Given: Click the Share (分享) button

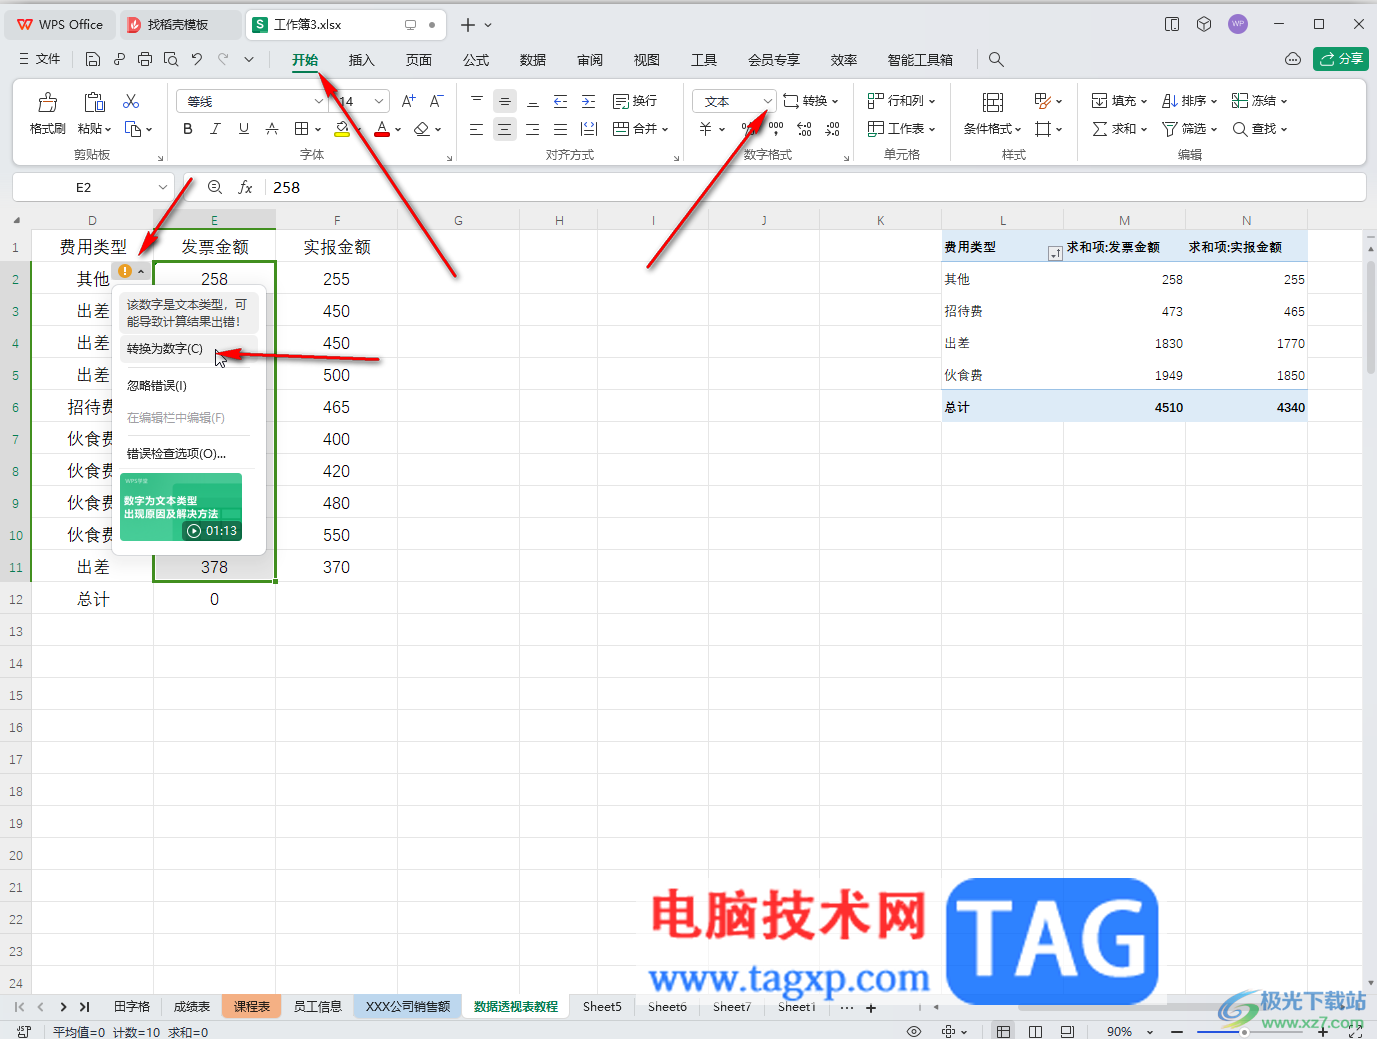Looking at the screenshot, I should (x=1340, y=59).
